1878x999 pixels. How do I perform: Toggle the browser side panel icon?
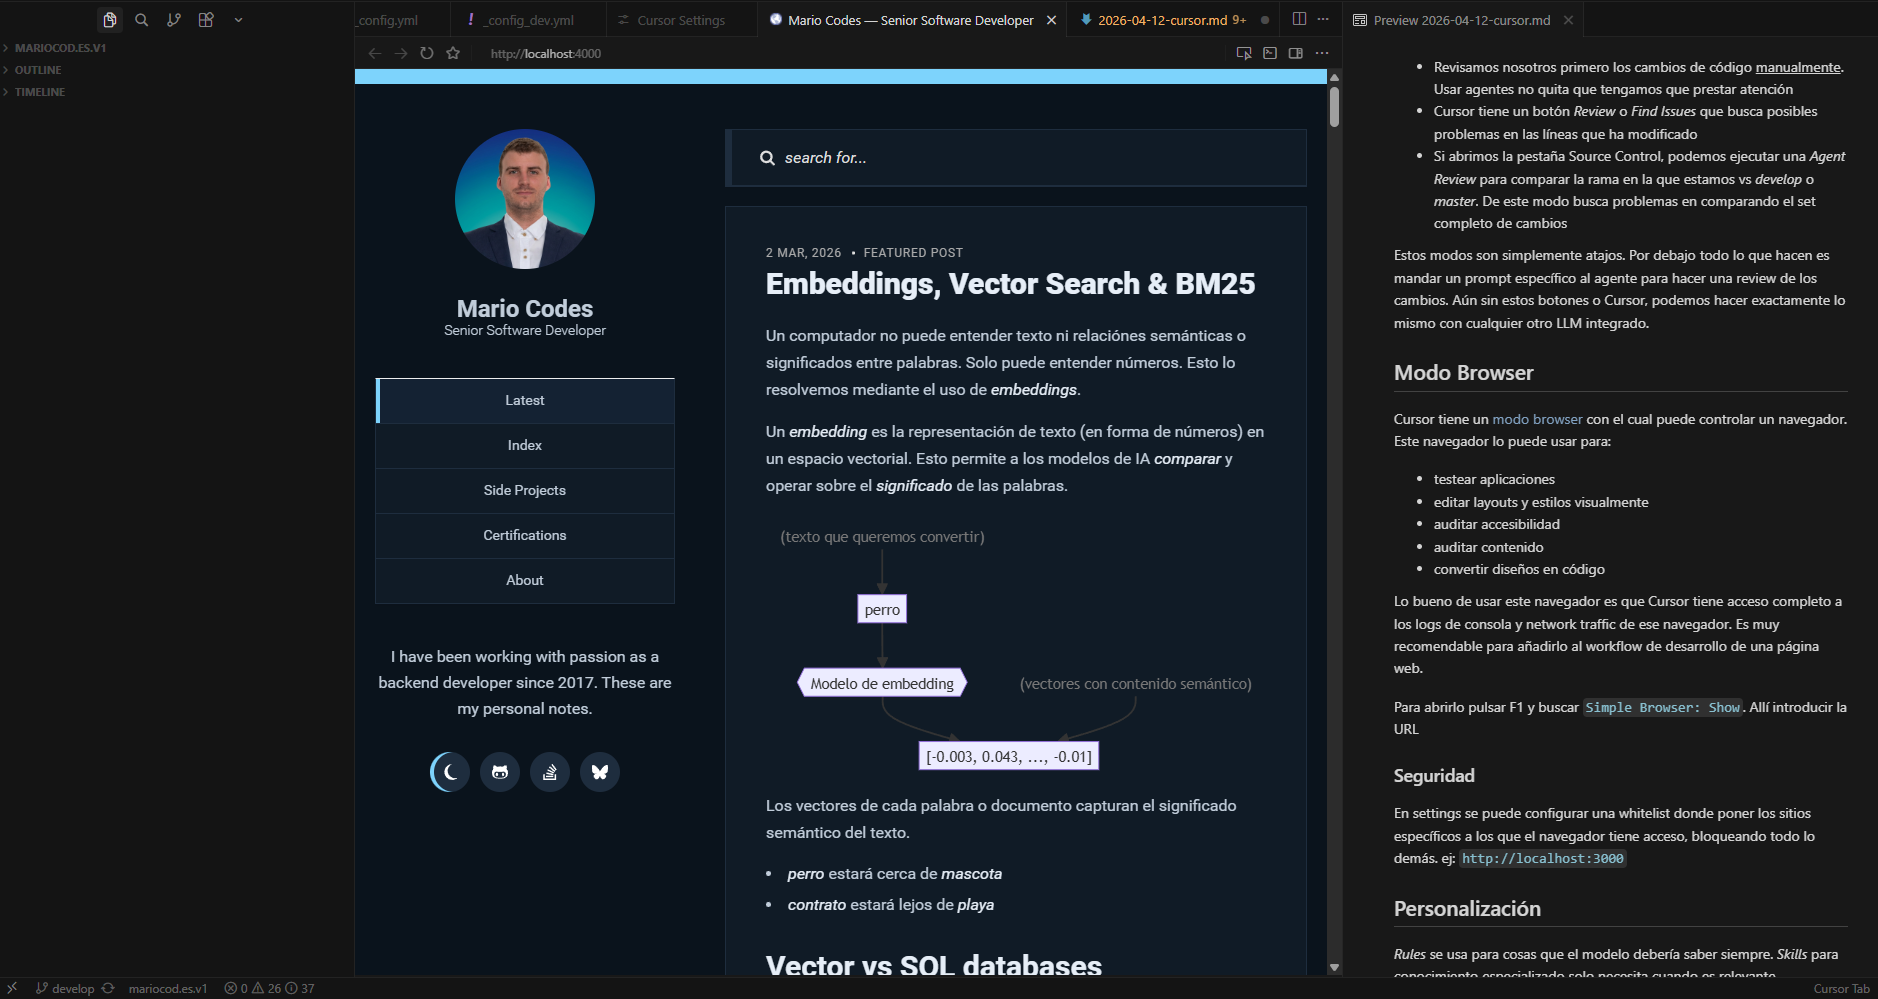tap(1296, 53)
